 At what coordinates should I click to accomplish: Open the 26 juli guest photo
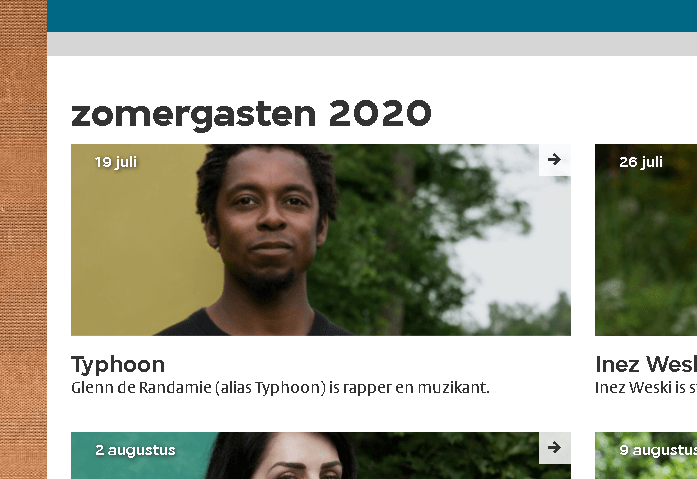click(x=646, y=240)
